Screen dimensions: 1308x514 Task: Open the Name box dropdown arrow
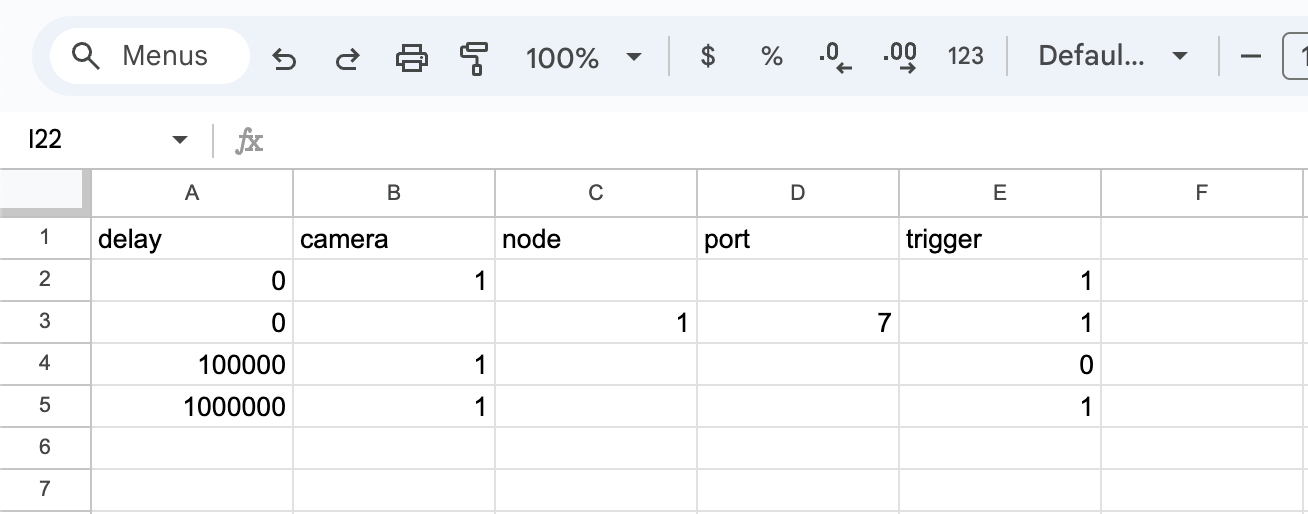click(180, 140)
